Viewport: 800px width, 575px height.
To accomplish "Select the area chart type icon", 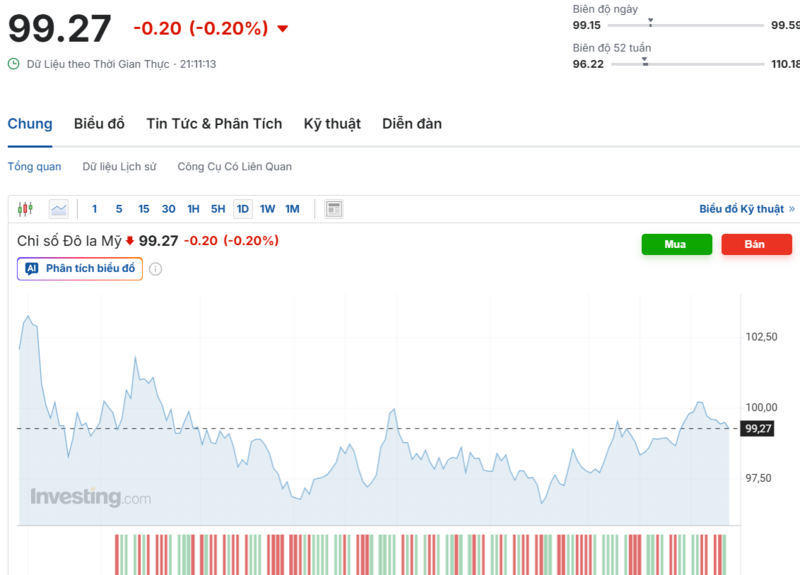I will click(x=59, y=209).
